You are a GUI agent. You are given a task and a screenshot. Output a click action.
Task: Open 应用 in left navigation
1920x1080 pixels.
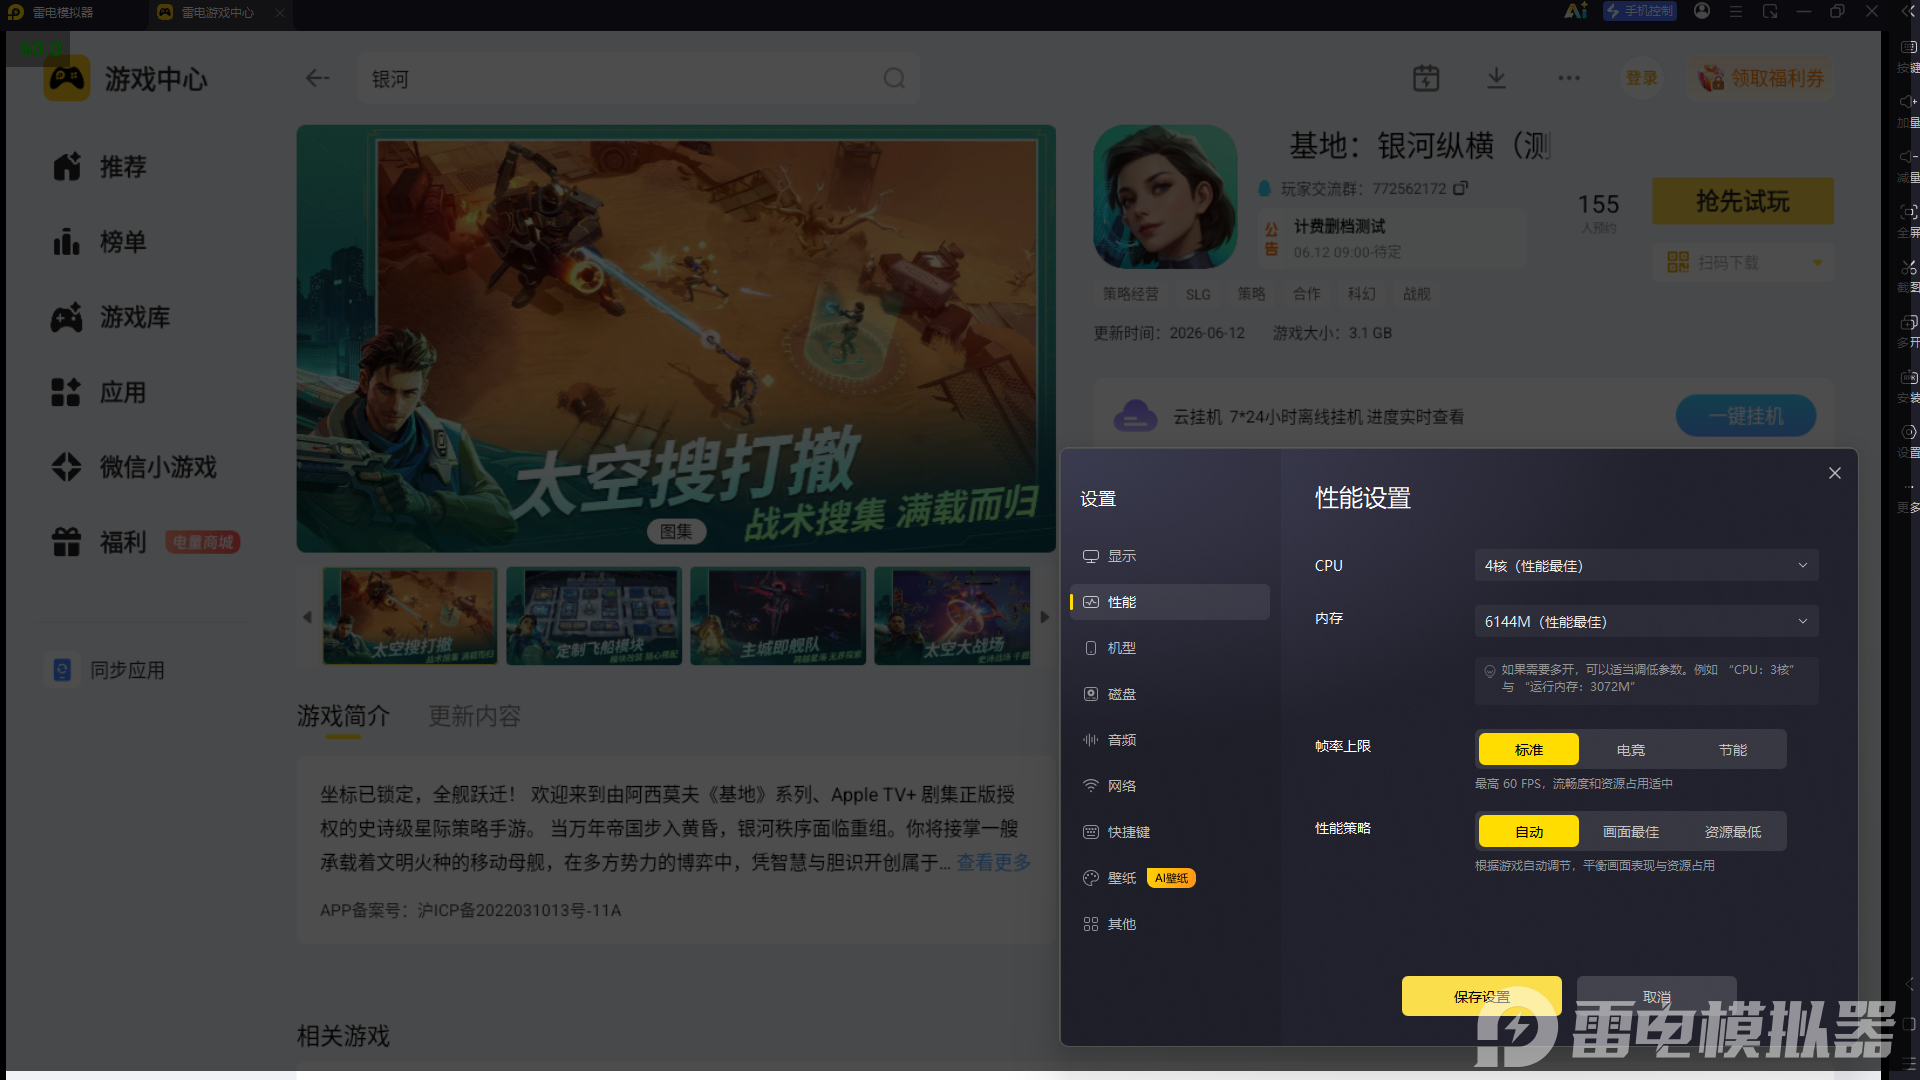coord(100,392)
